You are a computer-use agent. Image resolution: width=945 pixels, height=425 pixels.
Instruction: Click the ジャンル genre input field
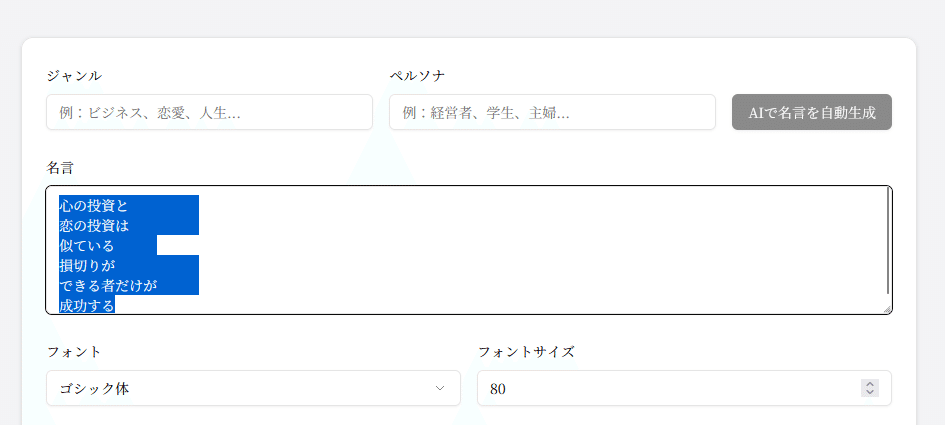click(209, 112)
